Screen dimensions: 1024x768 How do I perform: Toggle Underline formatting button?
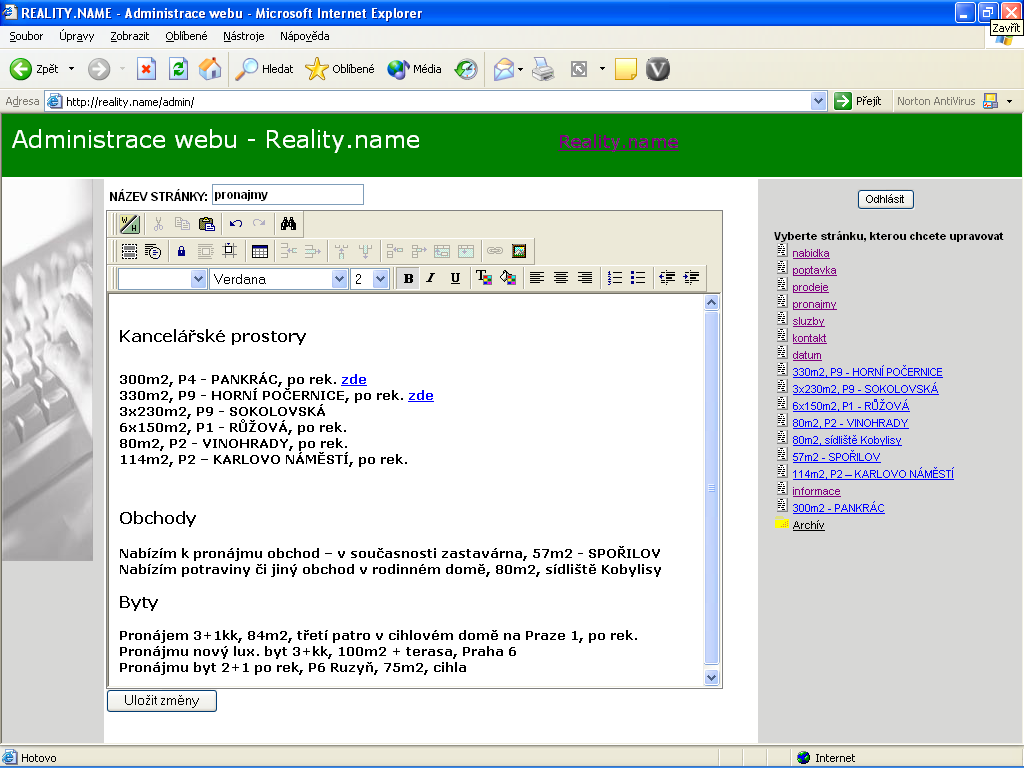pyautogui.click(x=455, y=278)
